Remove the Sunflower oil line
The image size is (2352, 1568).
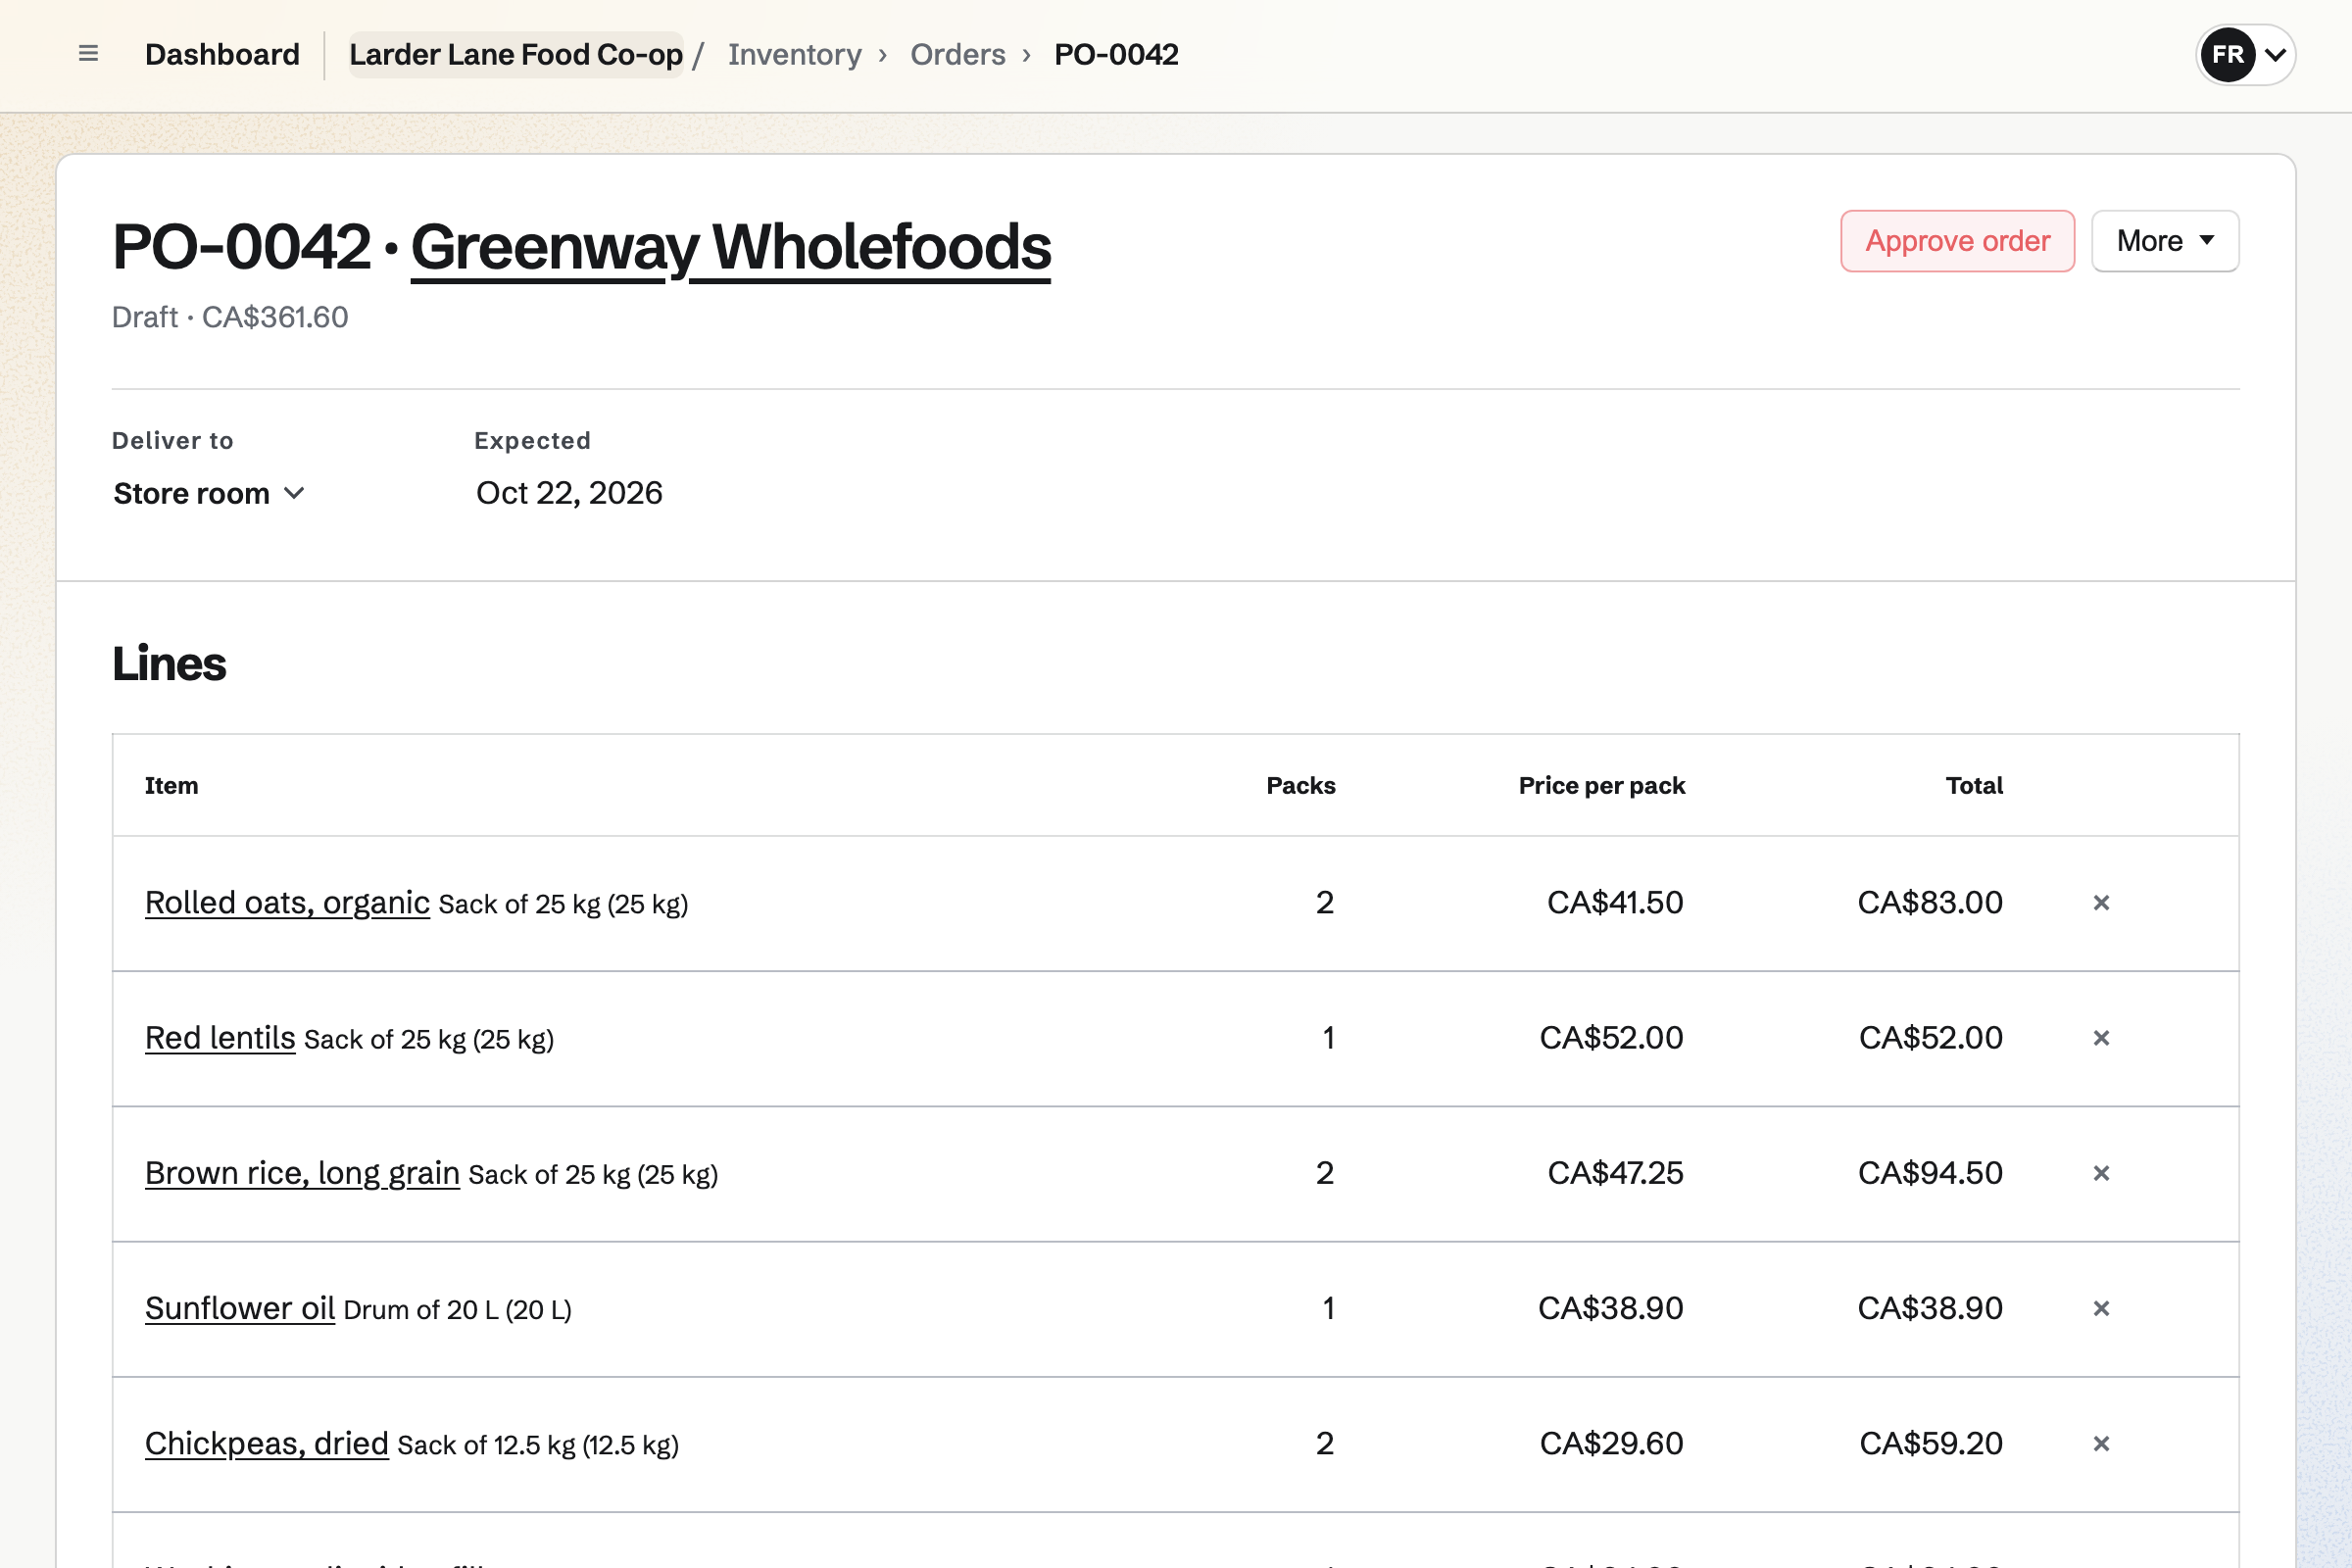pyautogui.click(x=2101, y=1308)
